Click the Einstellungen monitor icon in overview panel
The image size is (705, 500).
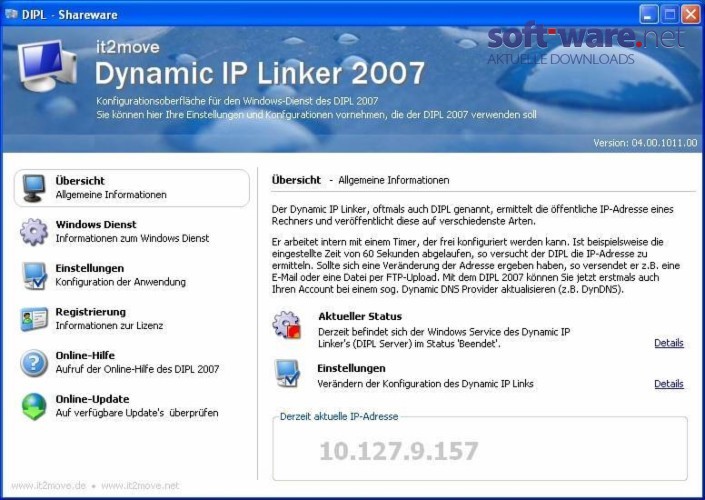[x=287, y=373]
